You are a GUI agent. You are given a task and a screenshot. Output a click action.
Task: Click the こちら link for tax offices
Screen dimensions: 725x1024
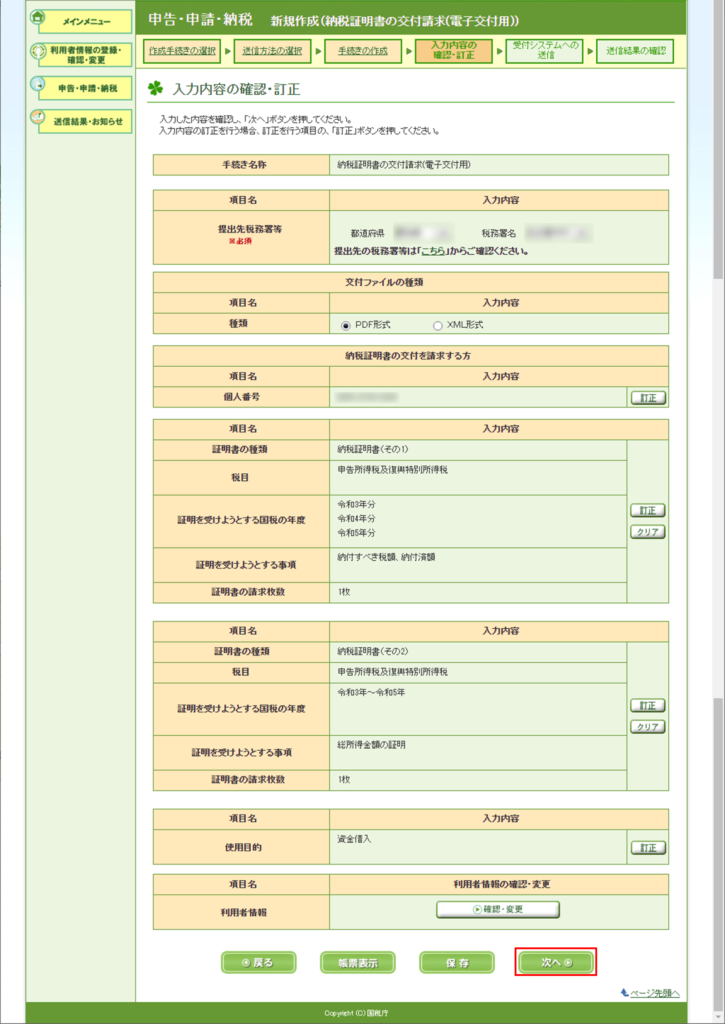pos(432,251)
